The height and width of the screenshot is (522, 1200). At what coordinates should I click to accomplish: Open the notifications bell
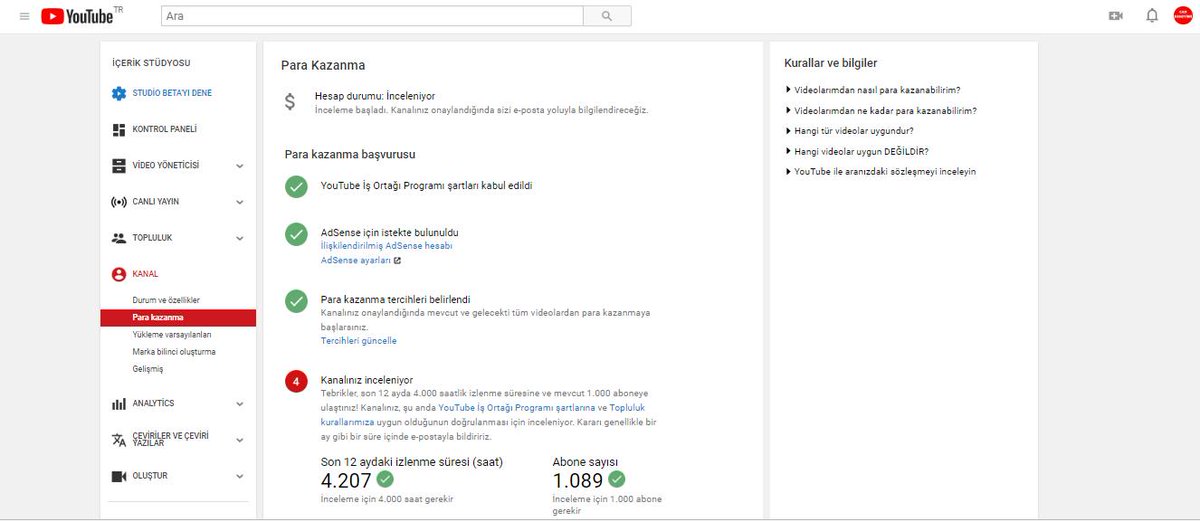click(x=1152, y=16)
